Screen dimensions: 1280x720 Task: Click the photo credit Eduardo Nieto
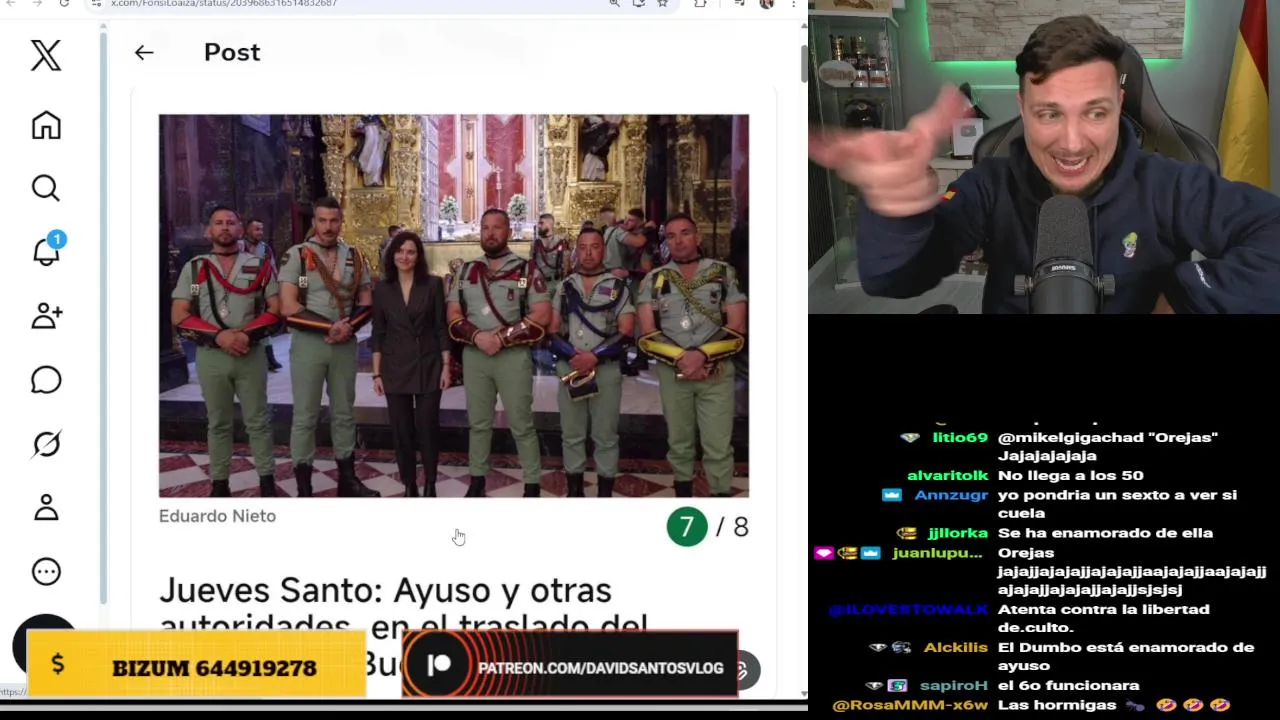(217, 516)
